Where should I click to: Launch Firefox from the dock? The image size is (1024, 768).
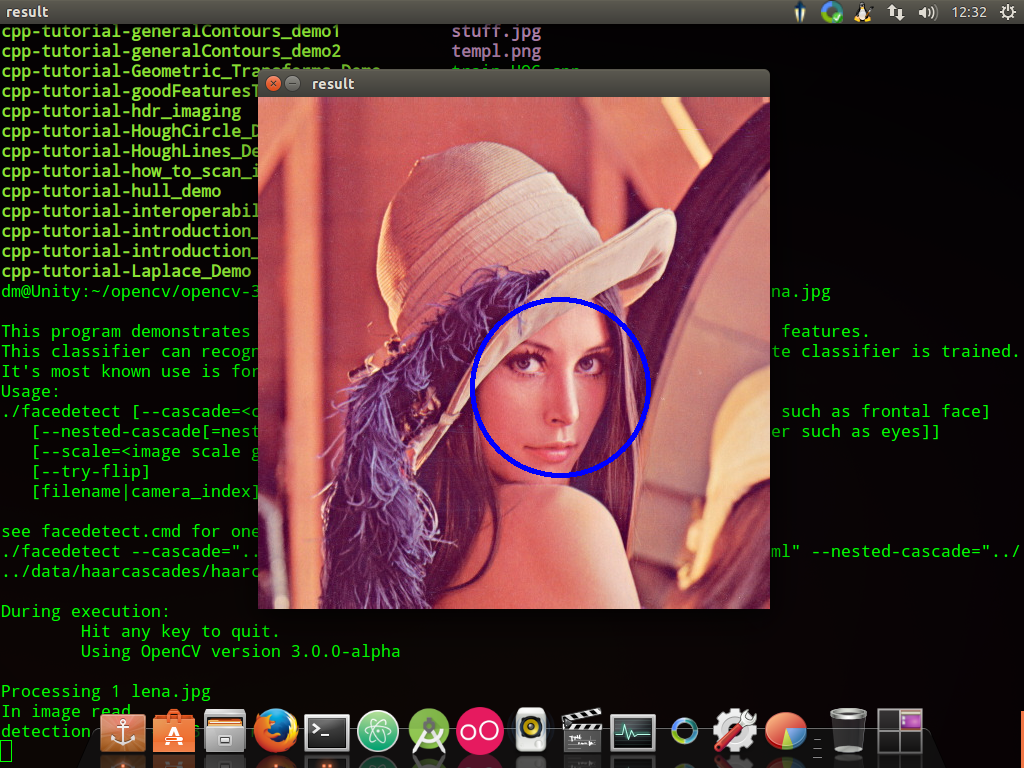[x=276, y=731]
